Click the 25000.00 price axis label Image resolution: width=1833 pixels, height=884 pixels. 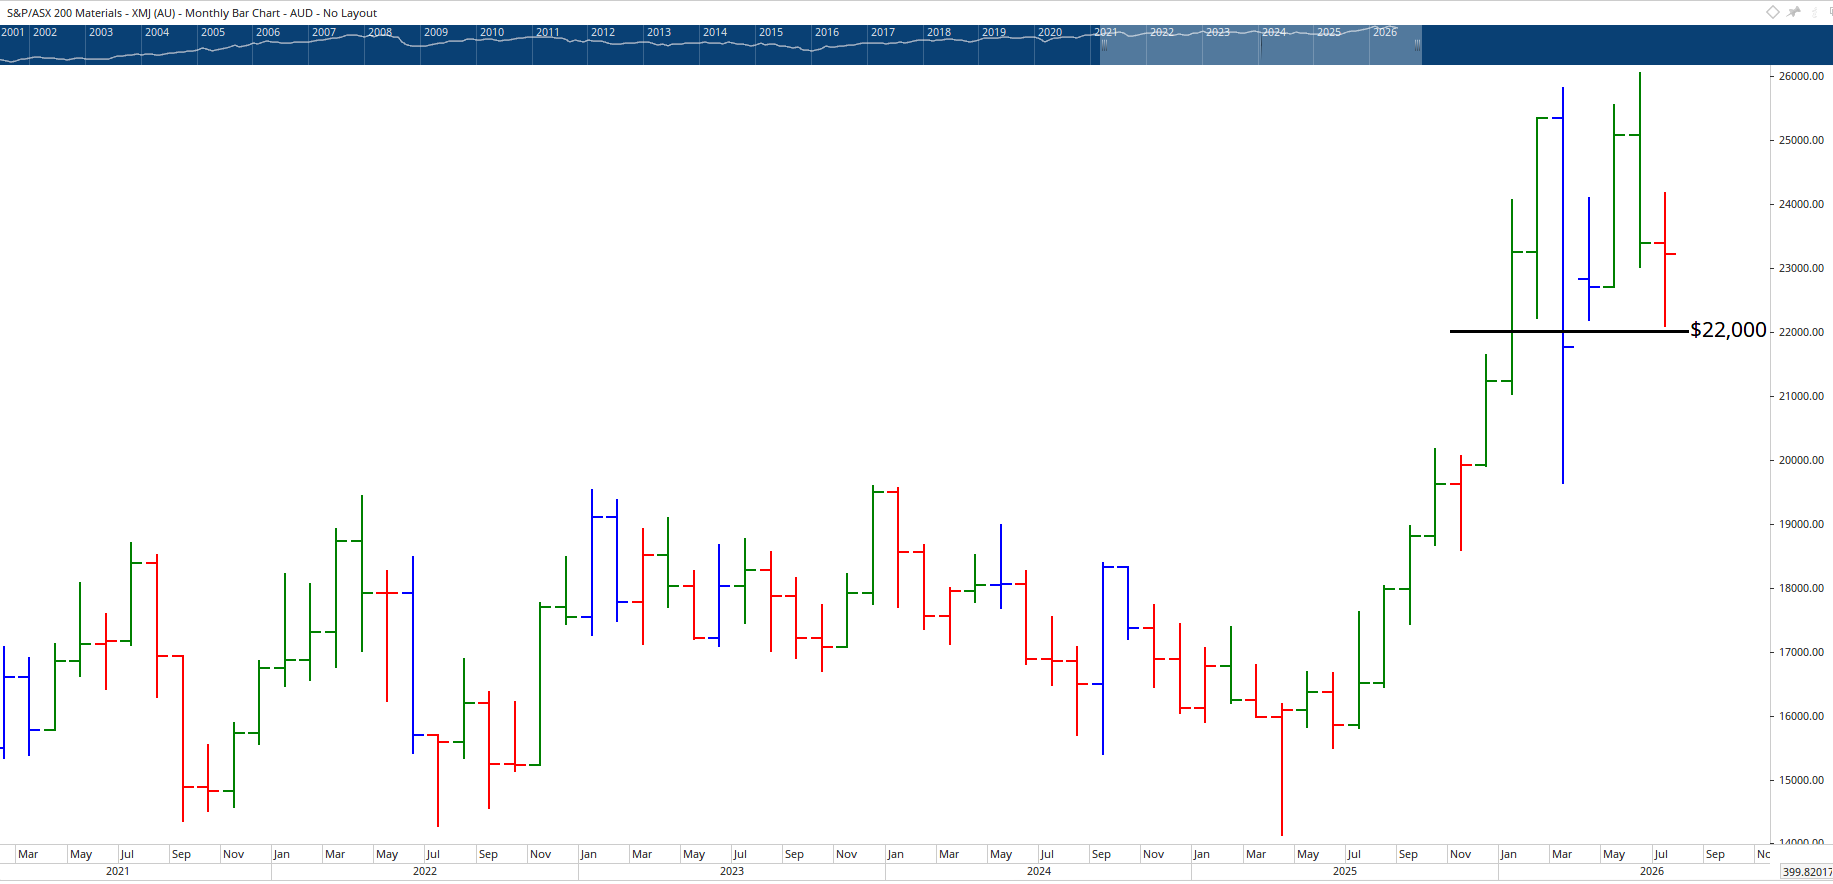1801,140
